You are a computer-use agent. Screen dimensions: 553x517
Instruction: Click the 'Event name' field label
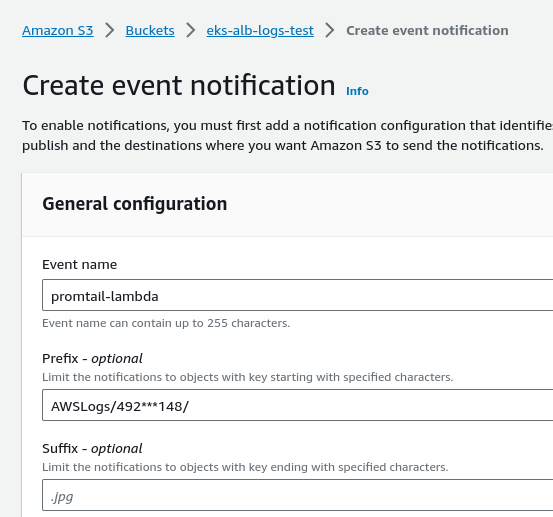point(79,264)
